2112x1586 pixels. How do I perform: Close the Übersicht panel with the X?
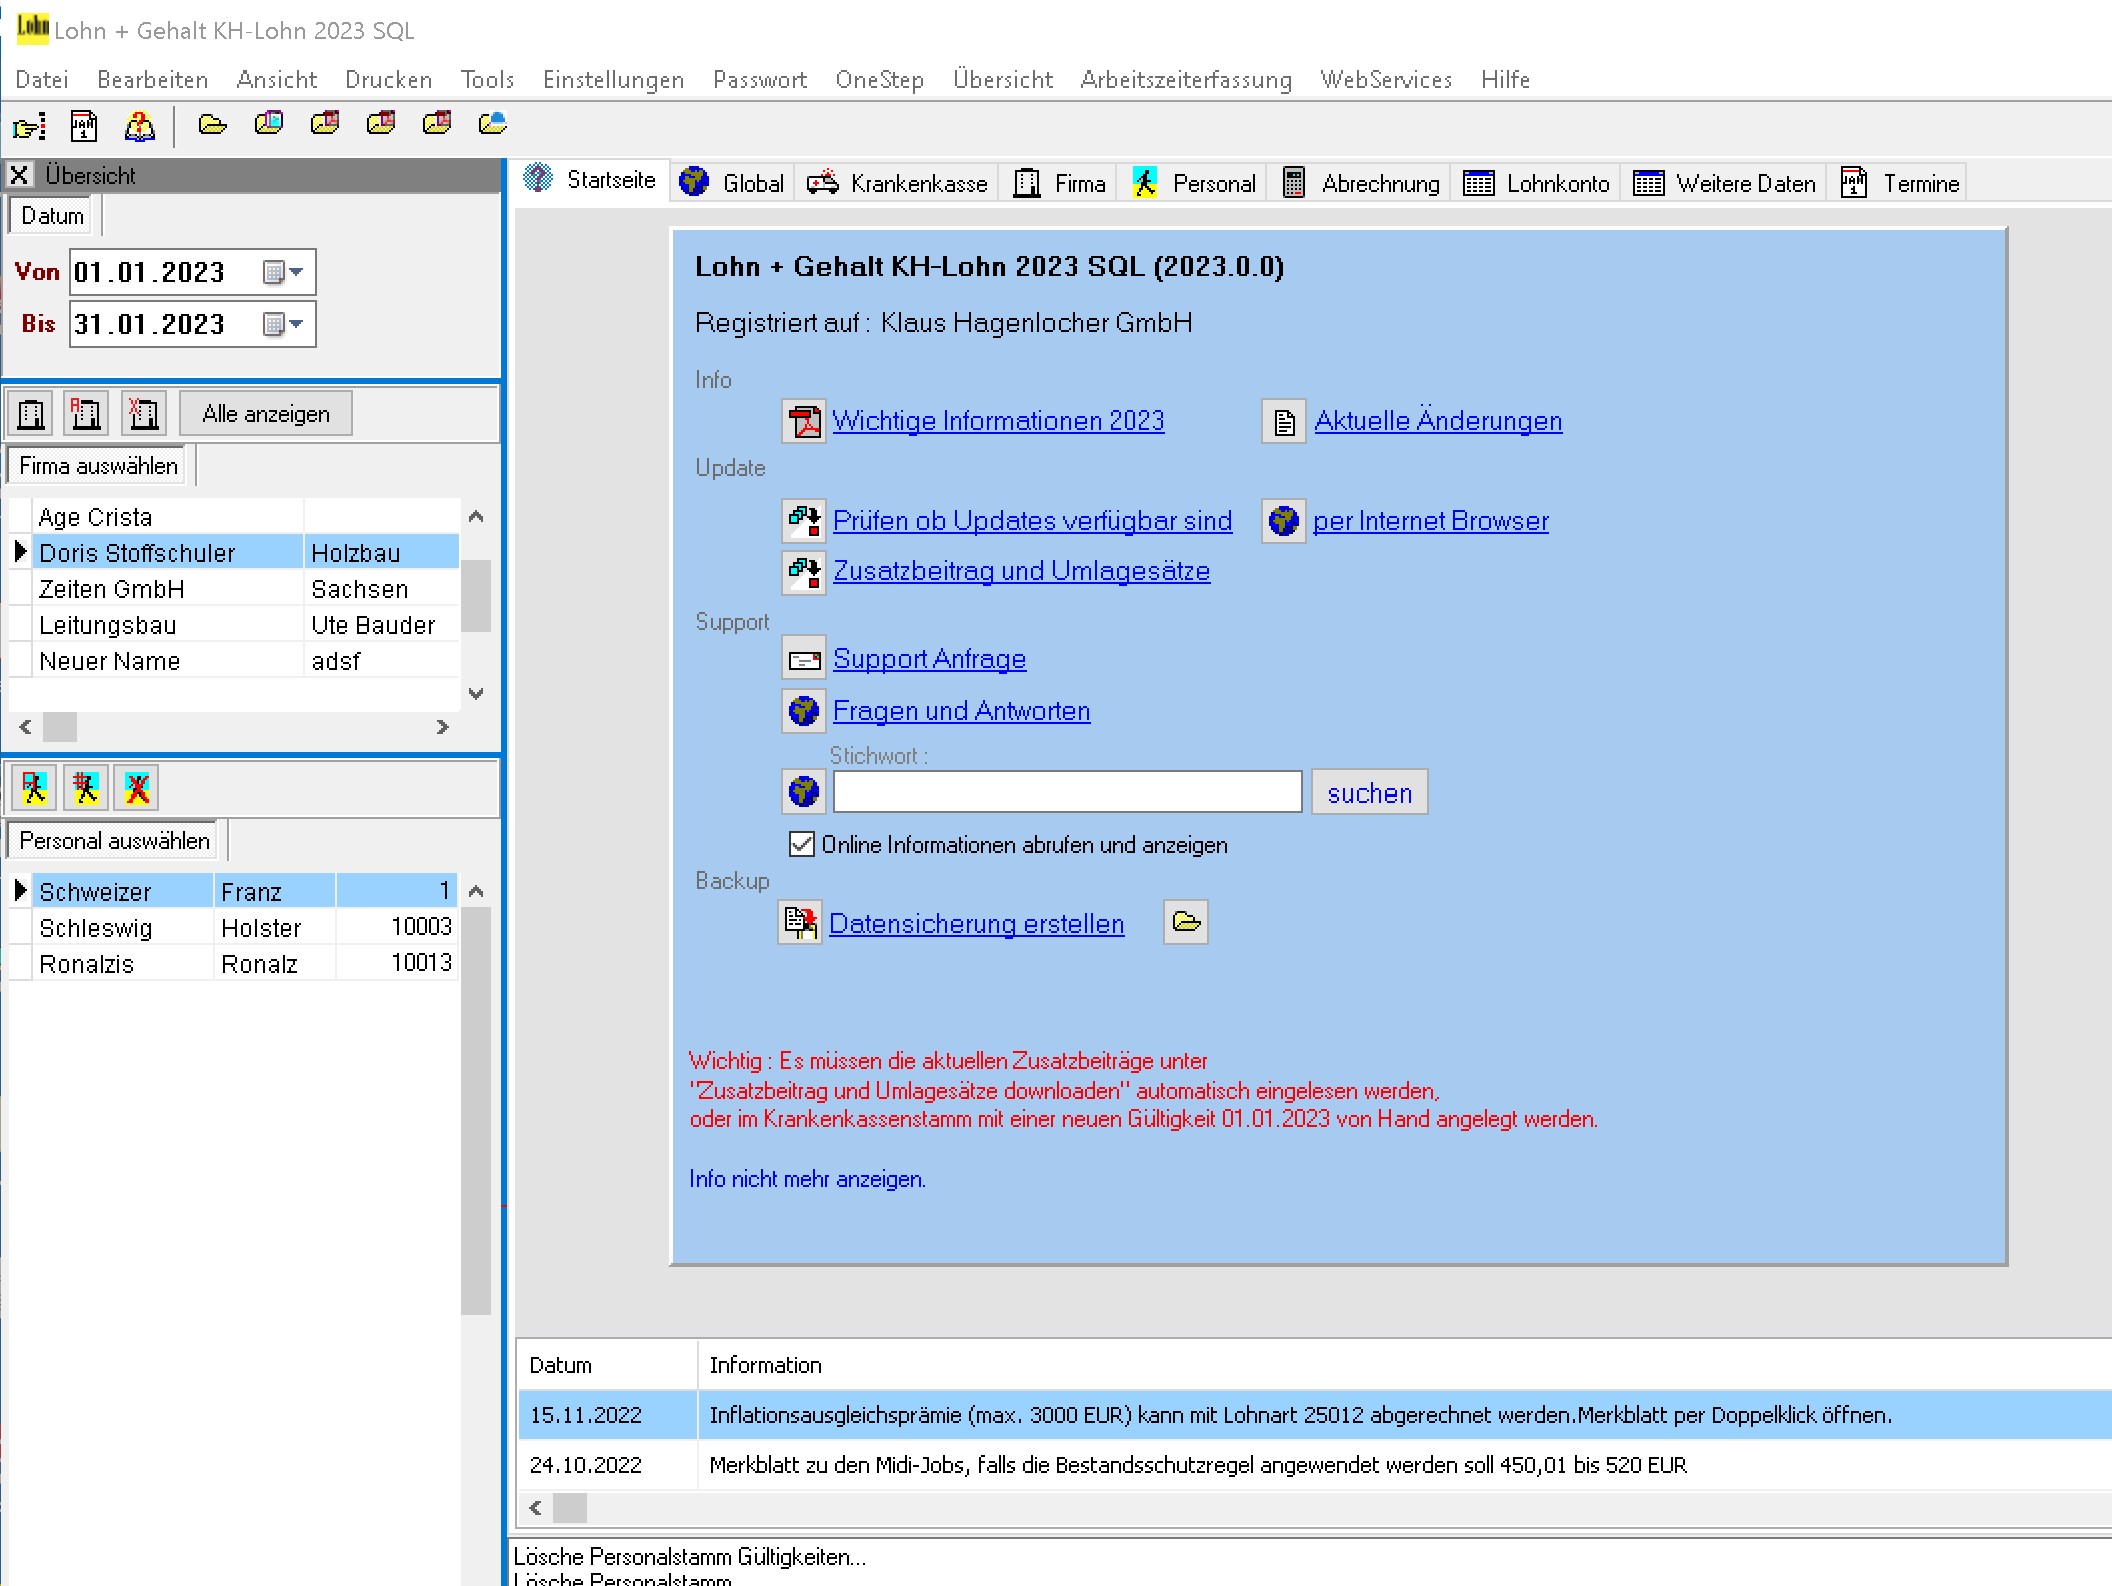pos(19,175)
